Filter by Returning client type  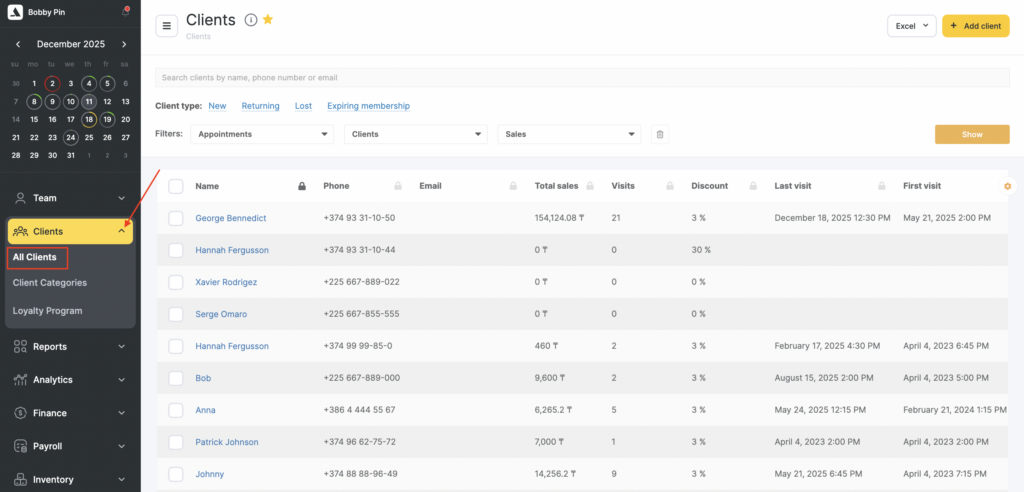(260, 106)
